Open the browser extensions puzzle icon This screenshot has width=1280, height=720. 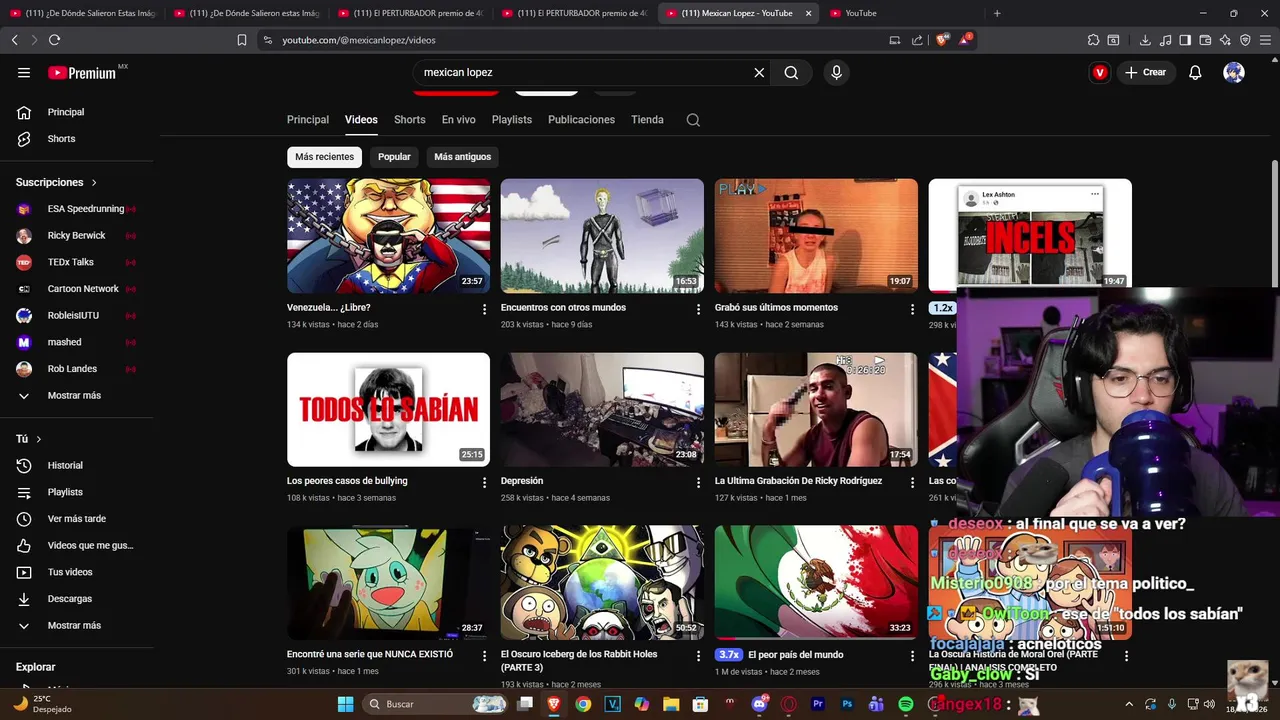[x=1093, y=40]
